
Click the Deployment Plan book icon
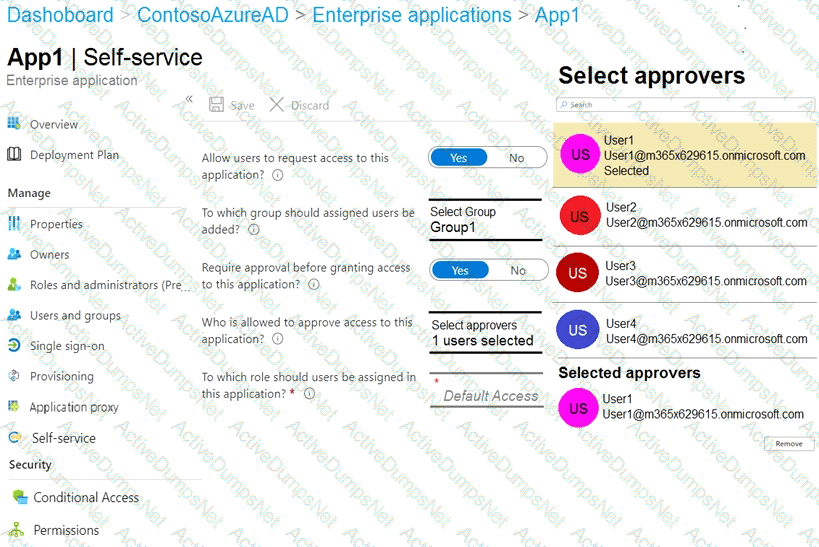tap(14, 154)
